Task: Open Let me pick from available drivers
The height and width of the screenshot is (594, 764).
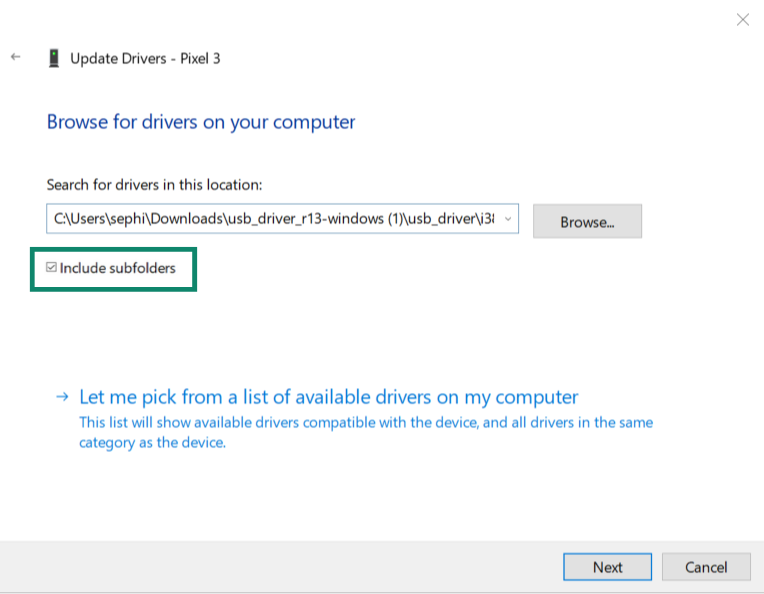Action: tap(328, 397)
